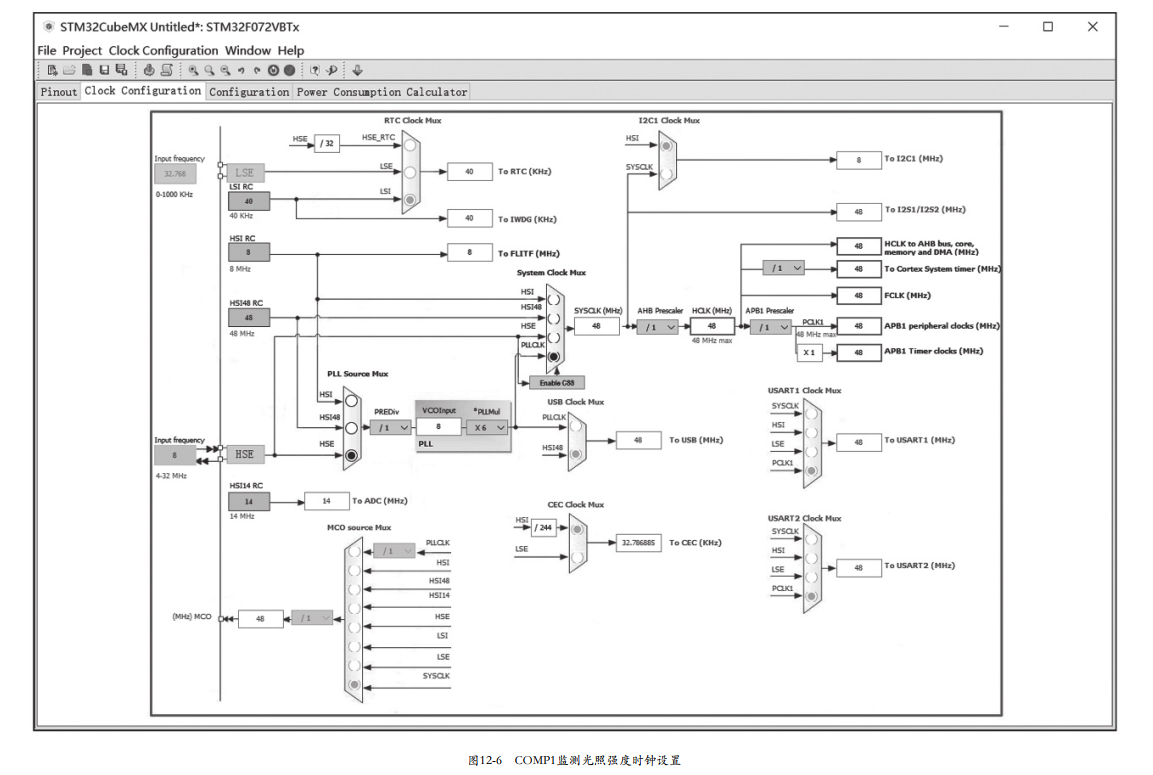Click the SYSCLK (MHz) value box

[596, 326]
